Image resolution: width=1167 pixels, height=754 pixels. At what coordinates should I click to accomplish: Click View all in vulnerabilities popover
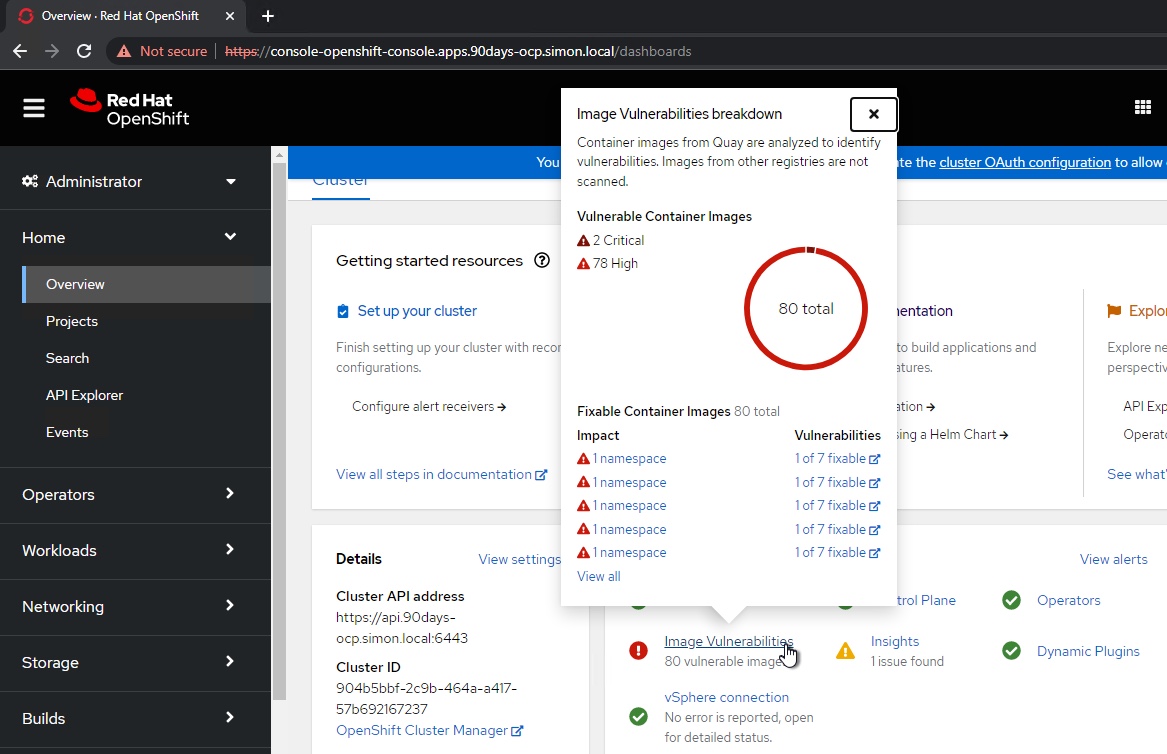click(598, 576)
